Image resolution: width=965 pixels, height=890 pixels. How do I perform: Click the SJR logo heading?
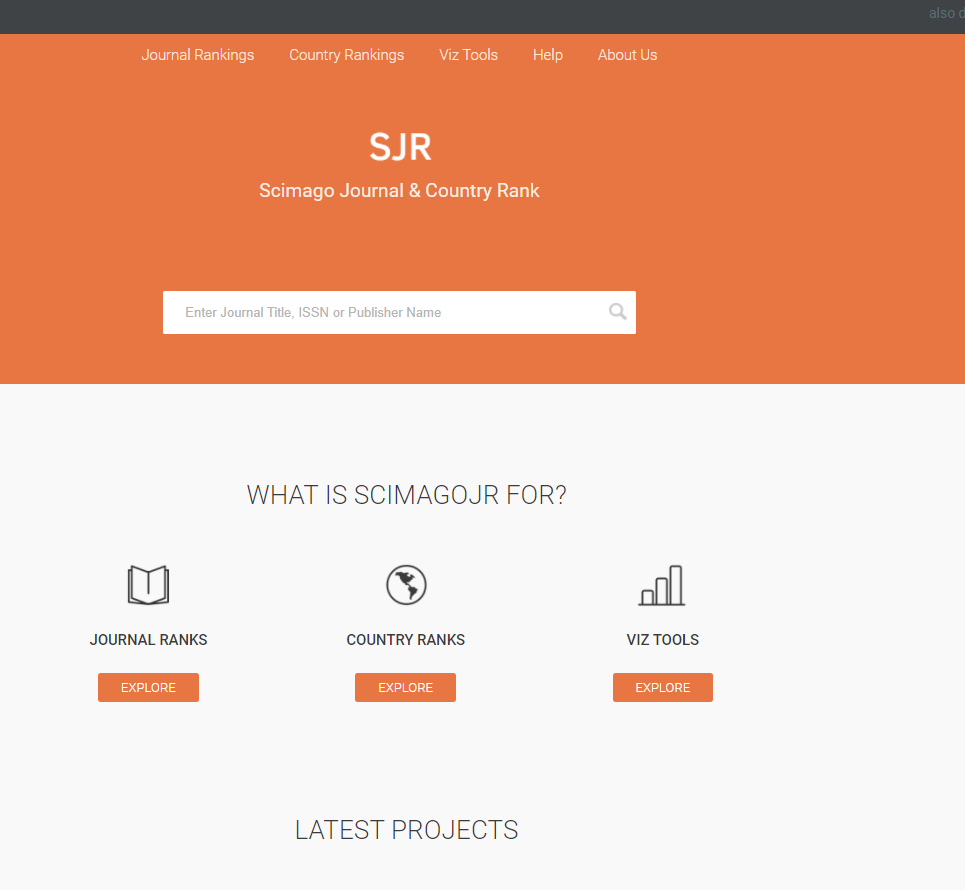click(400, 147)
